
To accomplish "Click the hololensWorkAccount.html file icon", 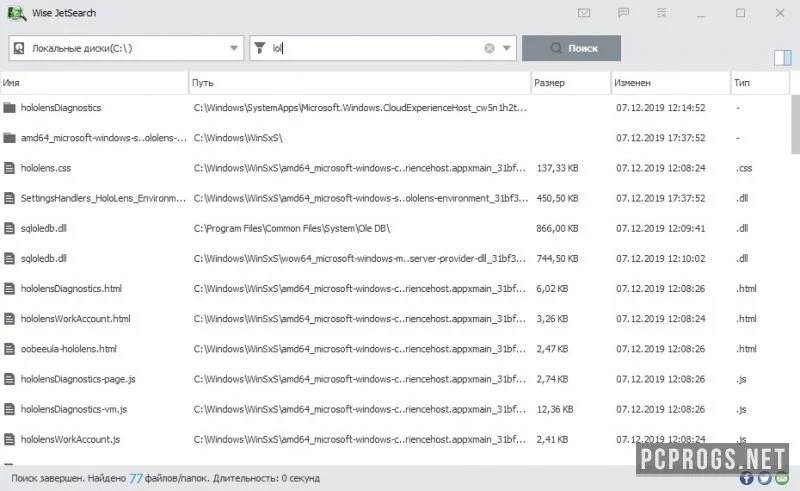I will point(9,318).
